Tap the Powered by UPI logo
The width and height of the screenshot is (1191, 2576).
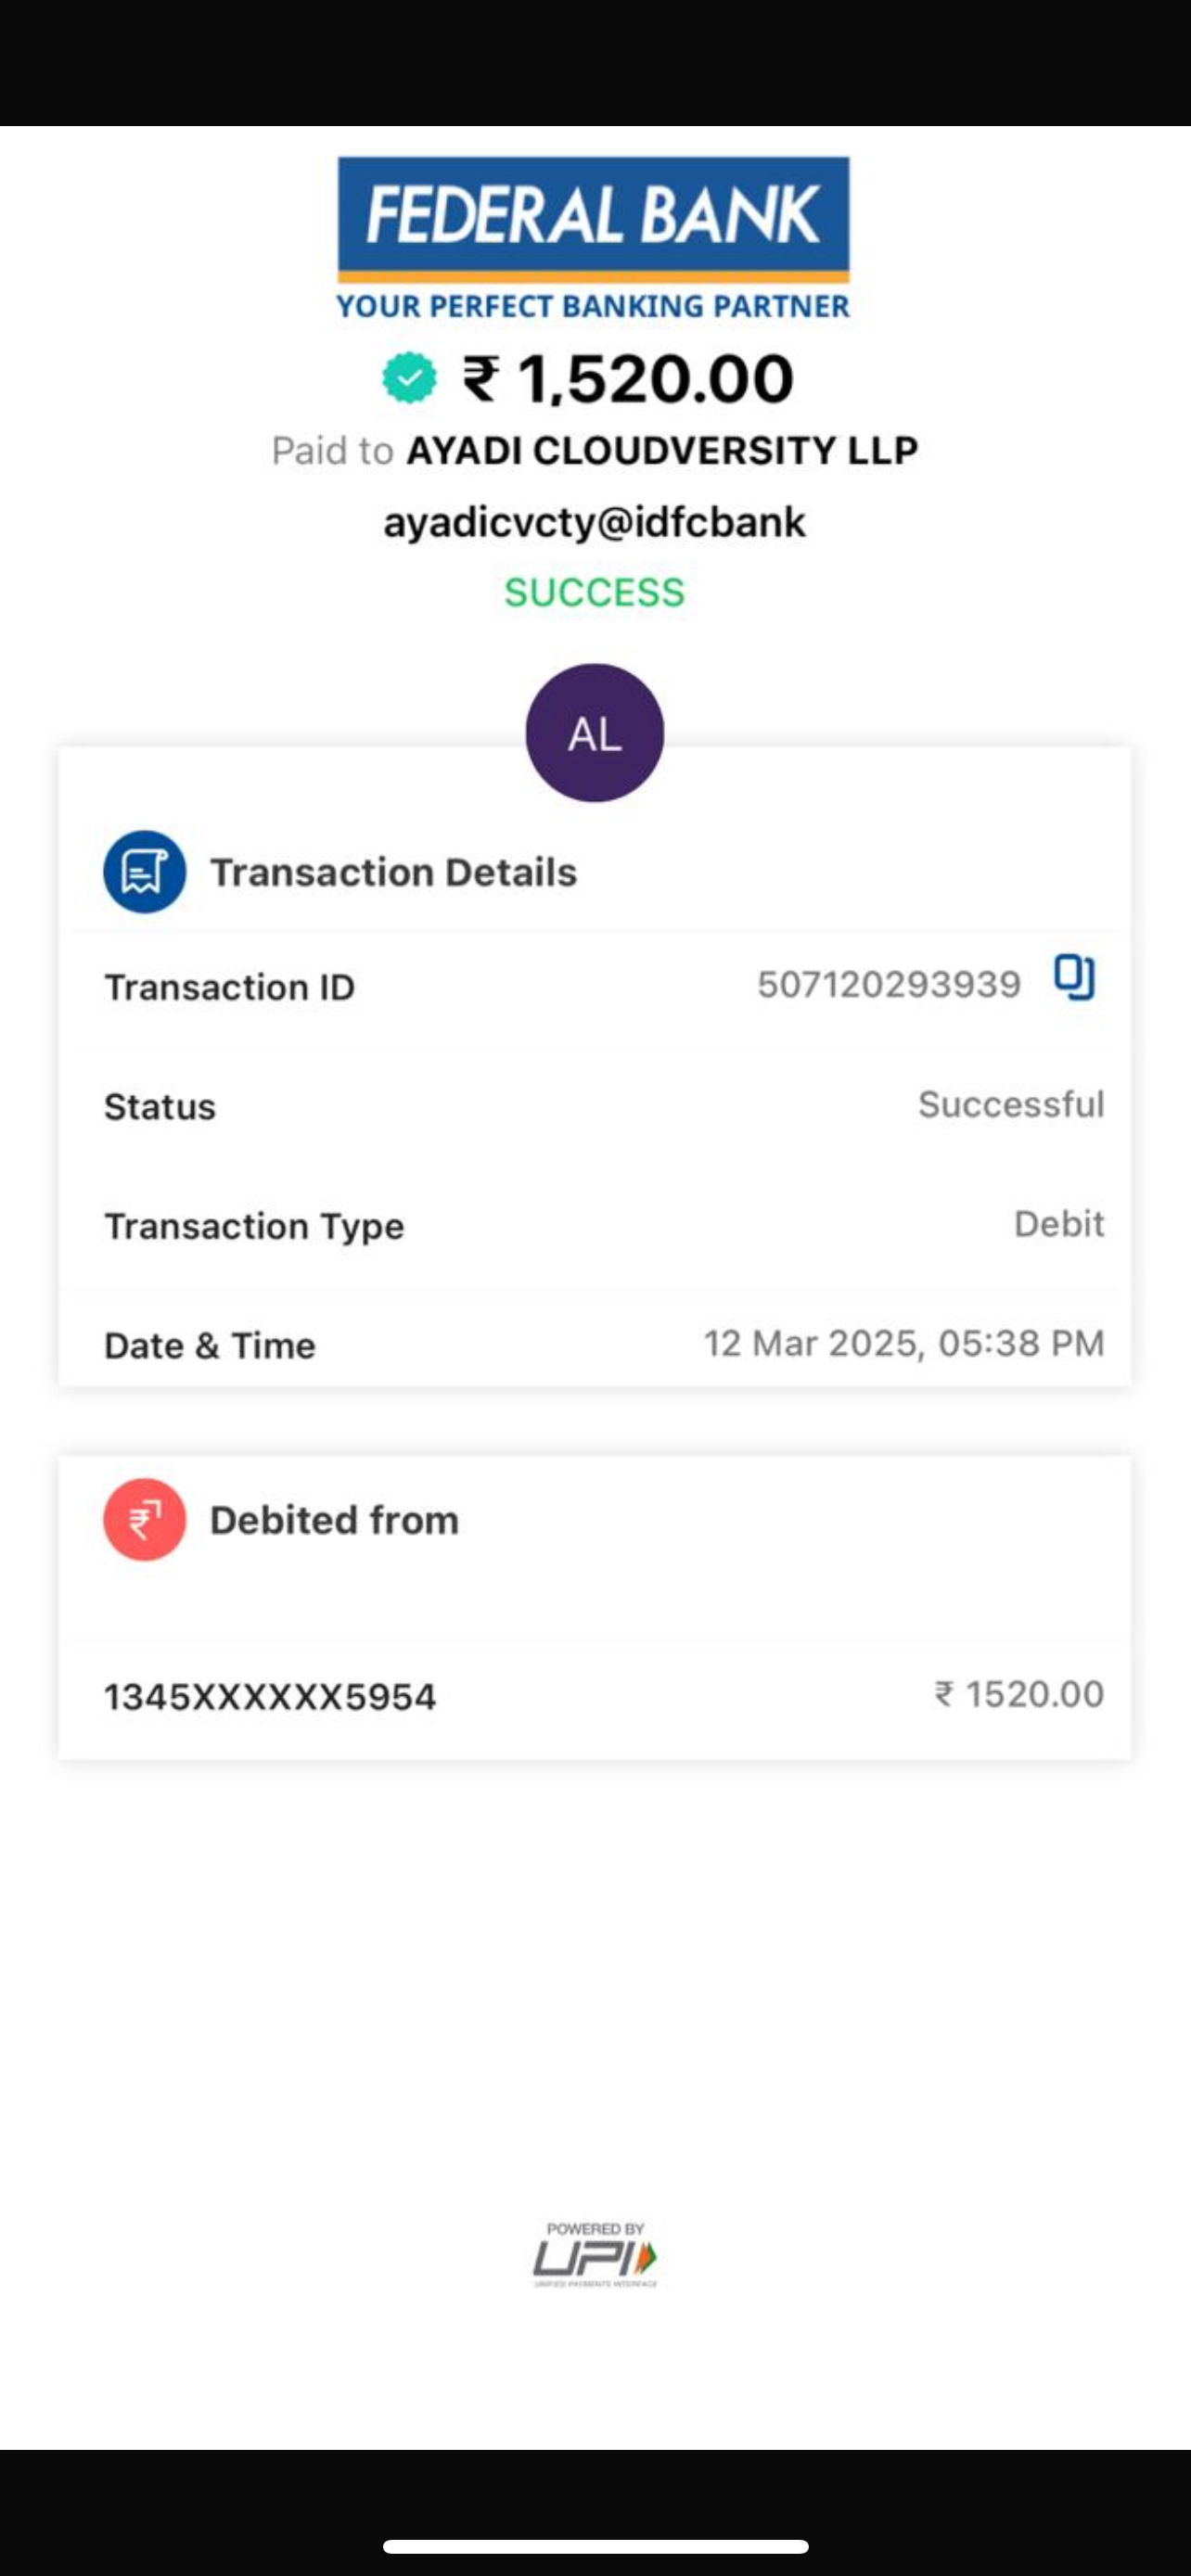tap(595, 2255)
